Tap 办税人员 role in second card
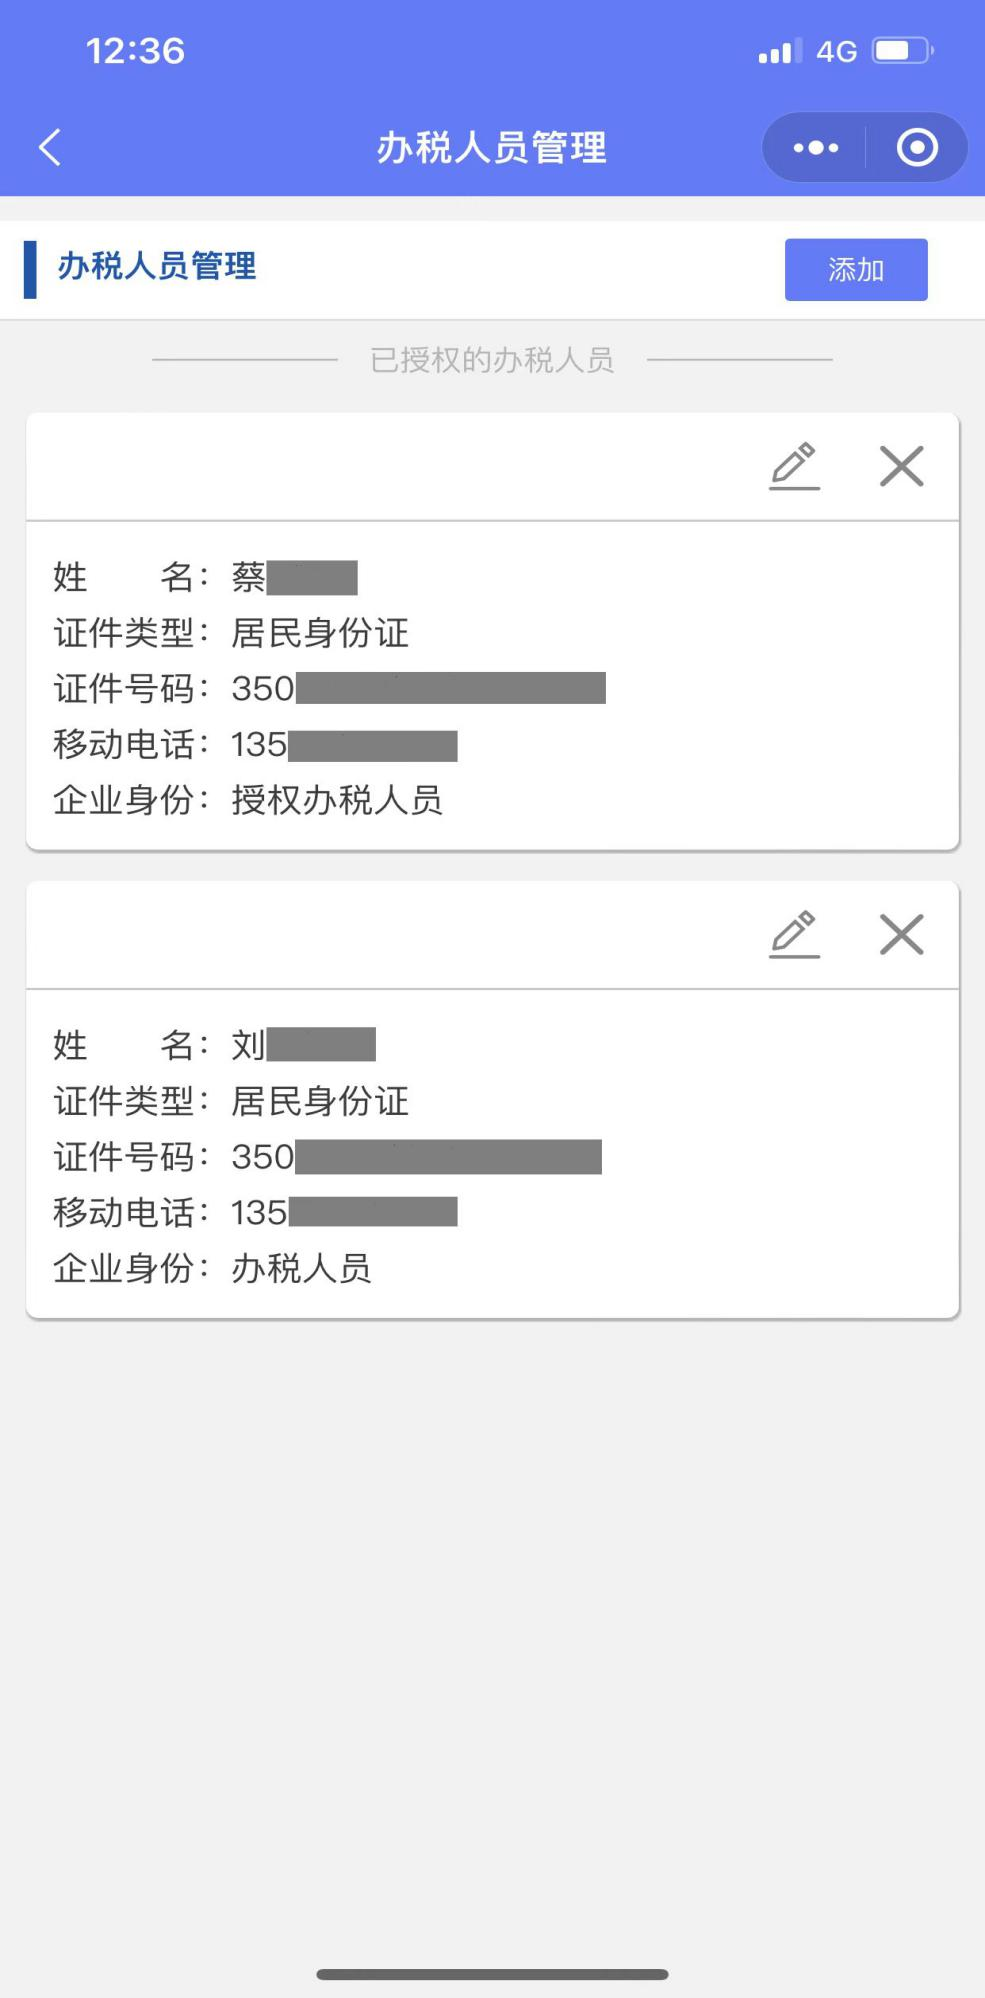 pos(301,1268)
